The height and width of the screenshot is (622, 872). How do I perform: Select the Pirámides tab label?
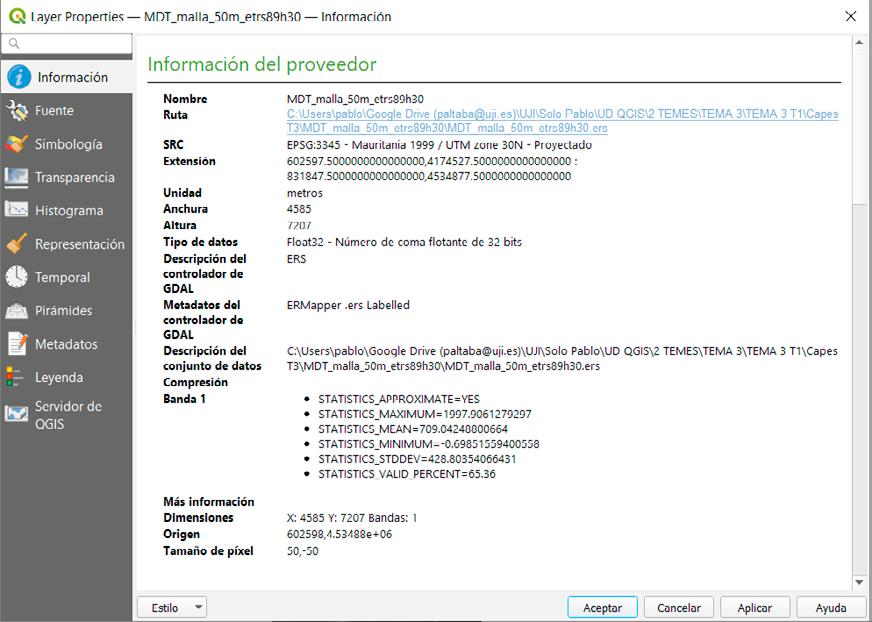pyautogui.click(x=63, y=310)
